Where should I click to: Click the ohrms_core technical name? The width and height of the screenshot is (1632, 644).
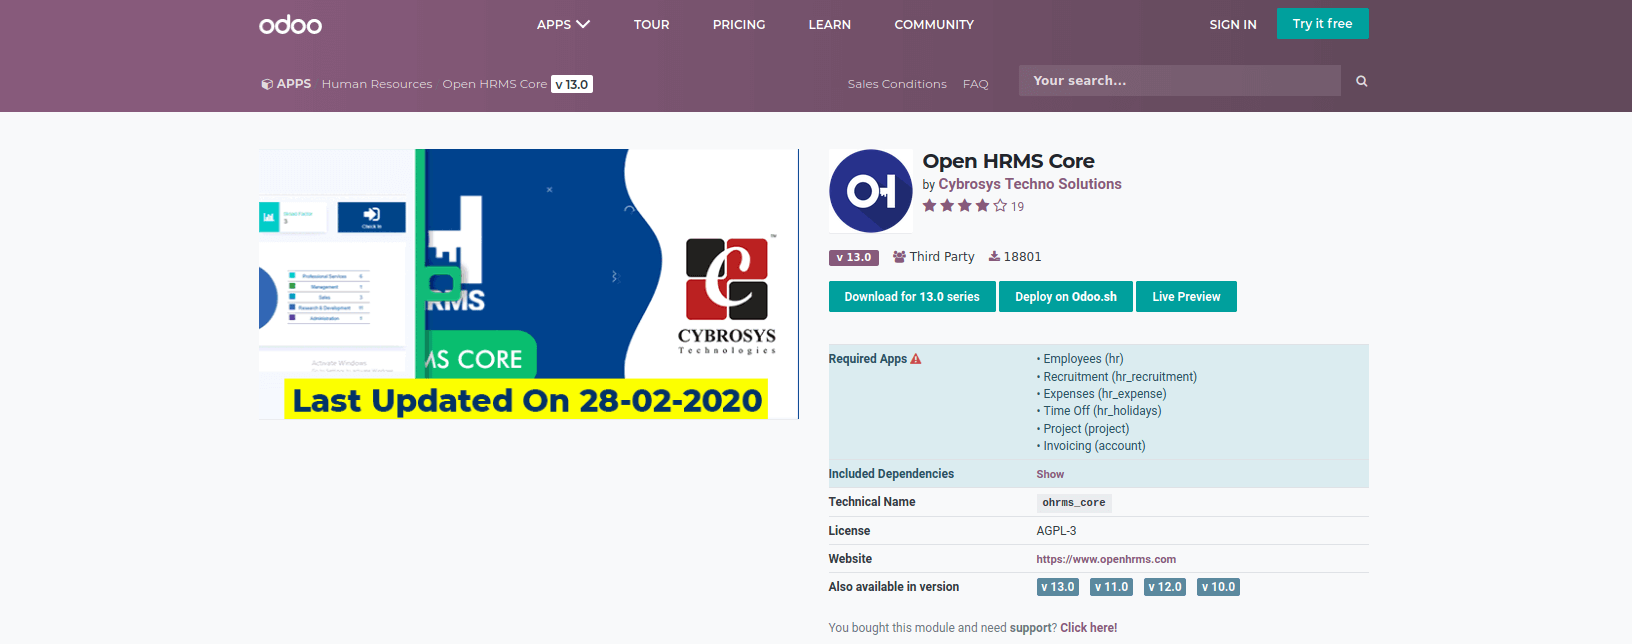[x=1074, y=503]
